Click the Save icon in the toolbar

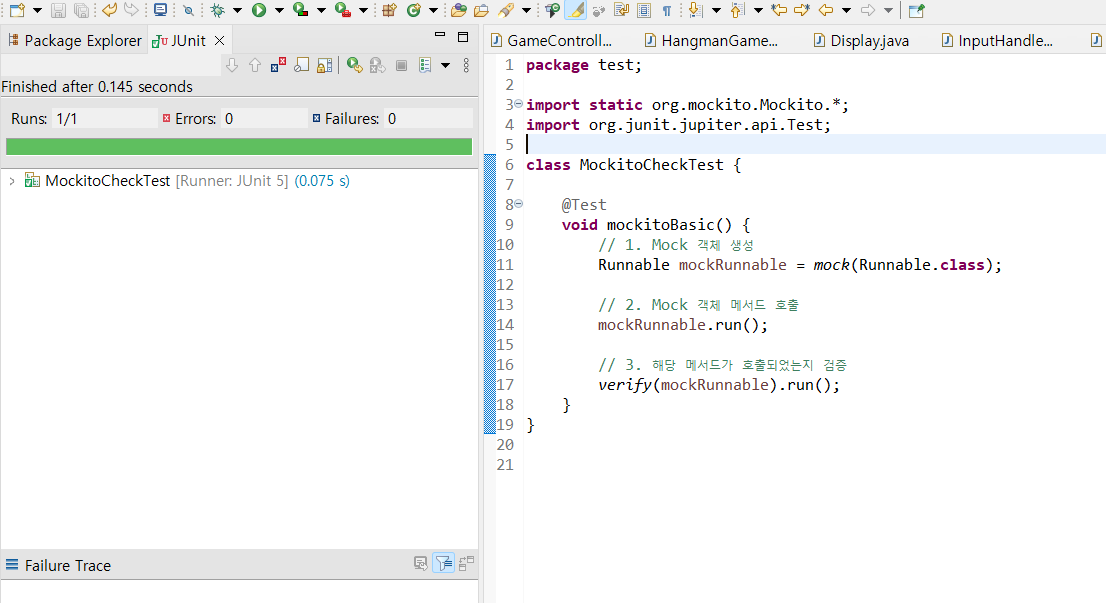59,11
